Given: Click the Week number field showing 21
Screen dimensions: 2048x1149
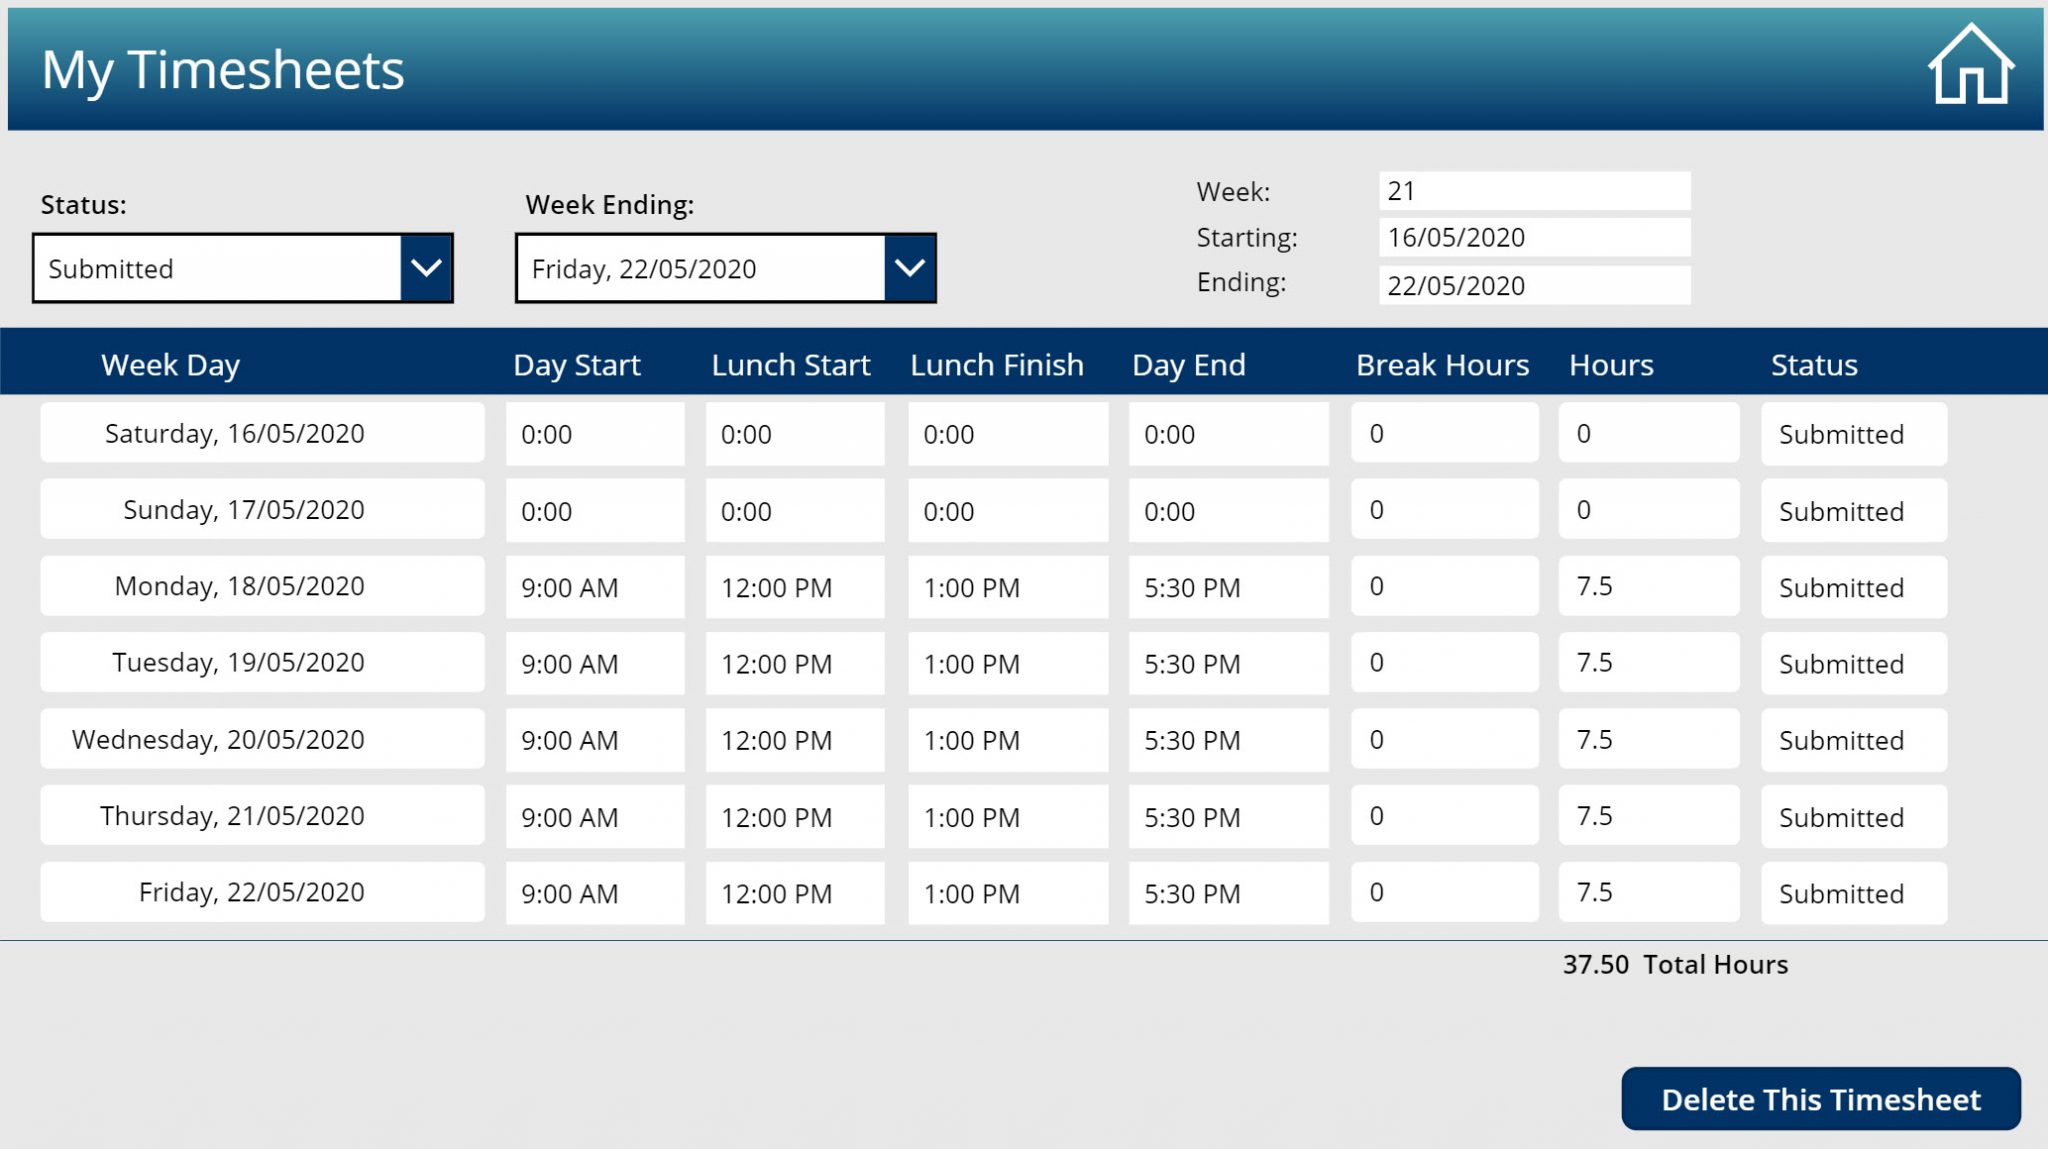Looking at the screenshot, I should (1535, 189).
